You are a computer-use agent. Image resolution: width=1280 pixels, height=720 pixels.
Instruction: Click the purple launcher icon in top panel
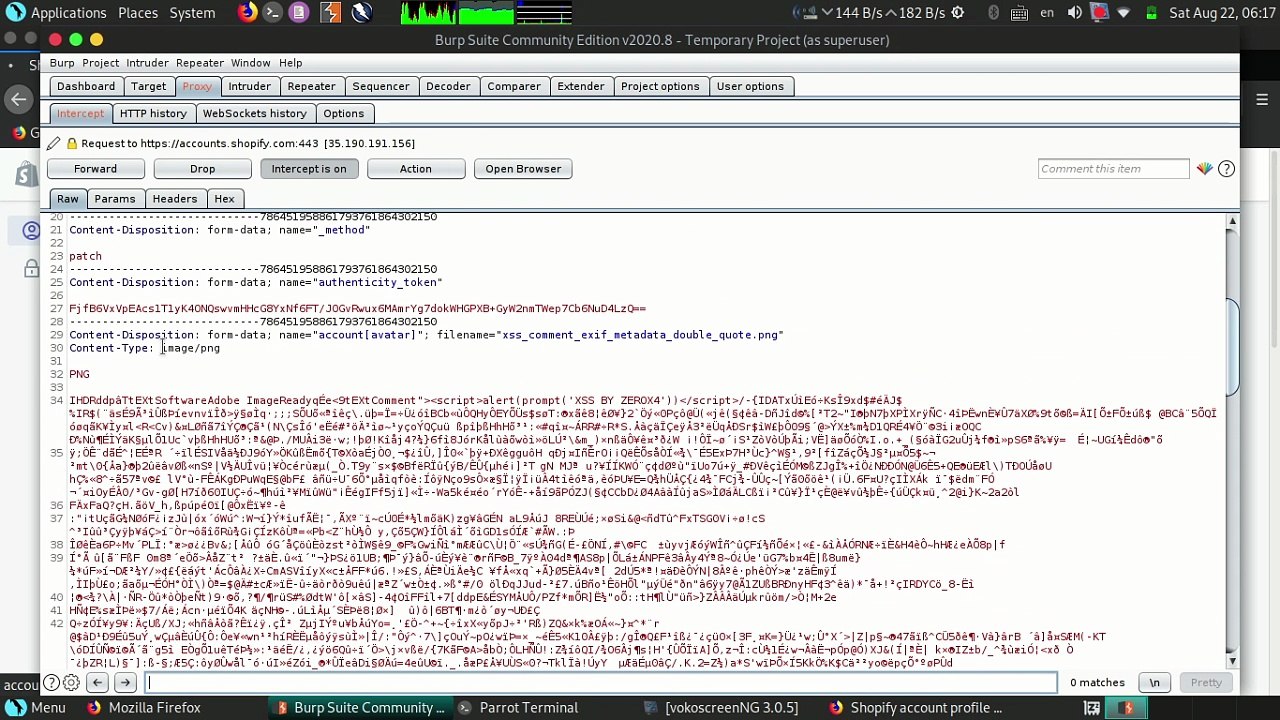pyautogui.click(x=299, y=13)
